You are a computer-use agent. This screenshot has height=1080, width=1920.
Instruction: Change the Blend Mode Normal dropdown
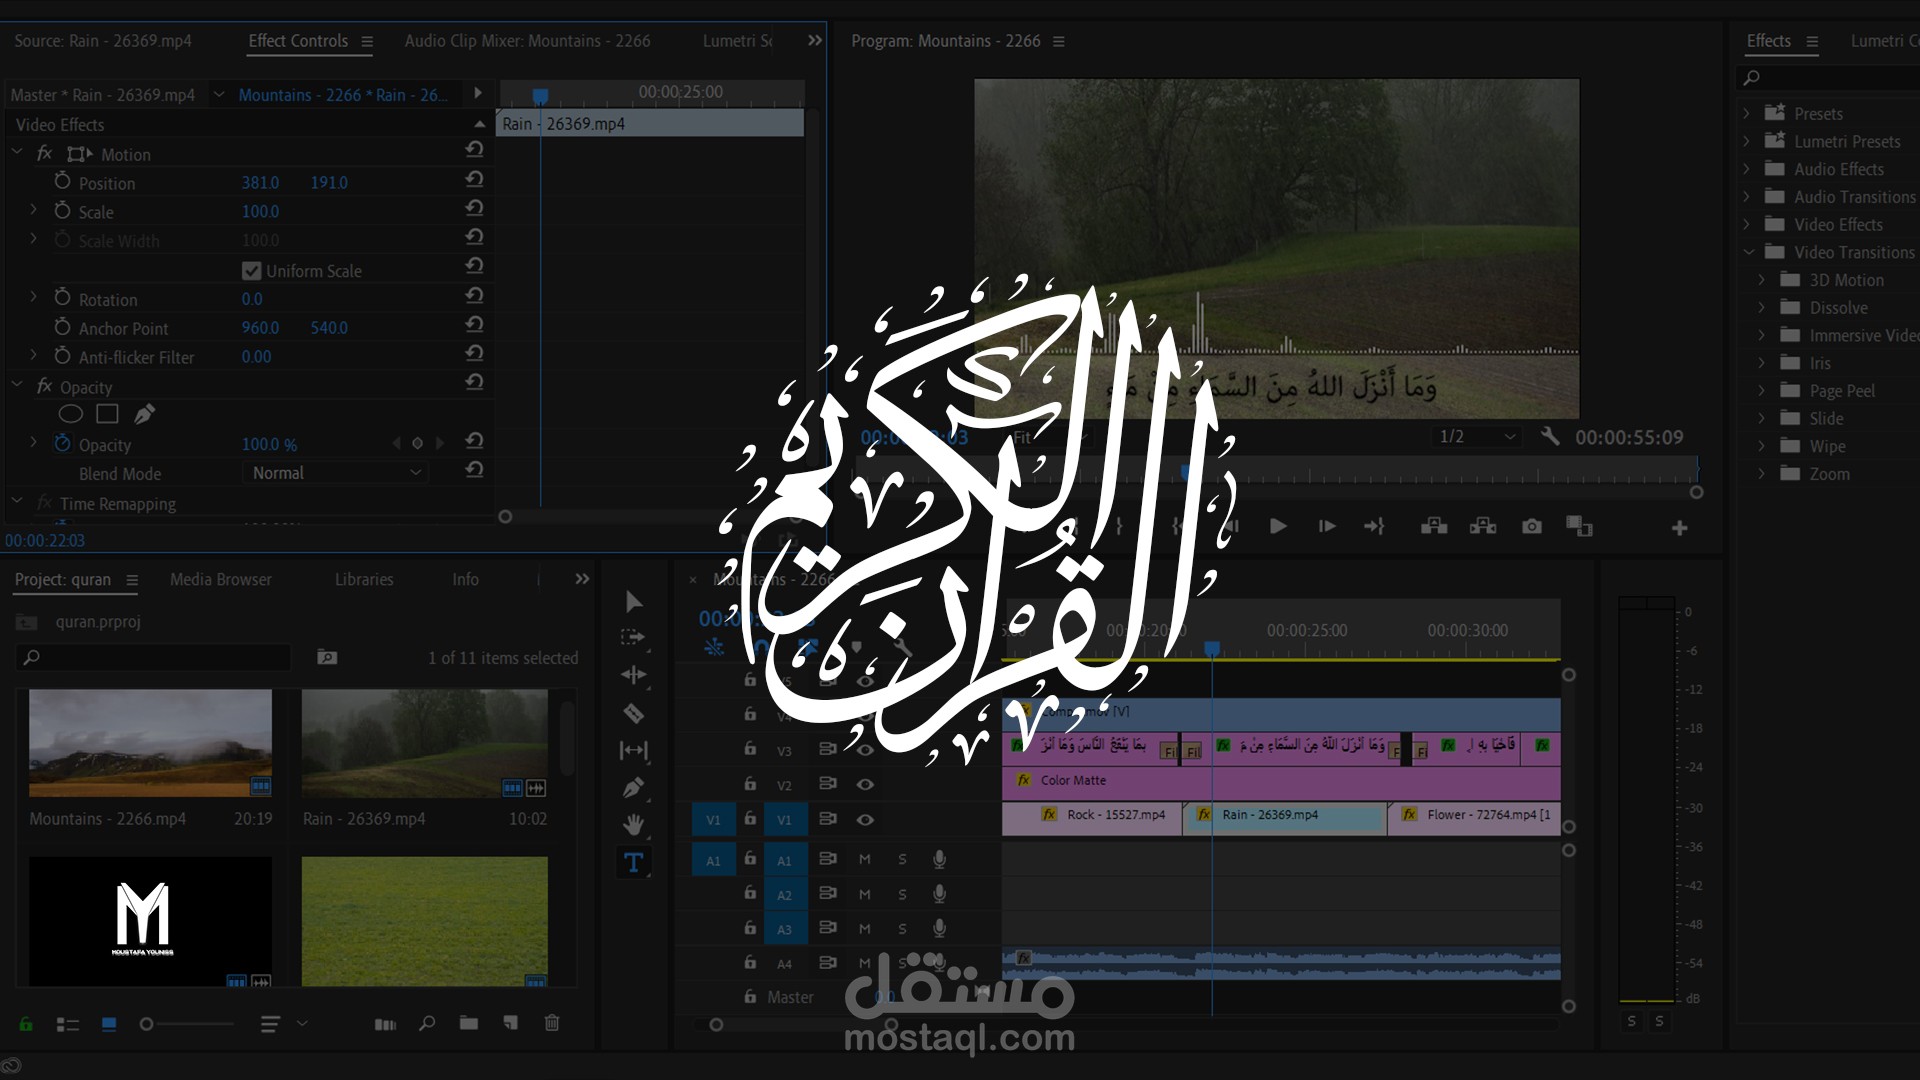[x=335, y=472]
